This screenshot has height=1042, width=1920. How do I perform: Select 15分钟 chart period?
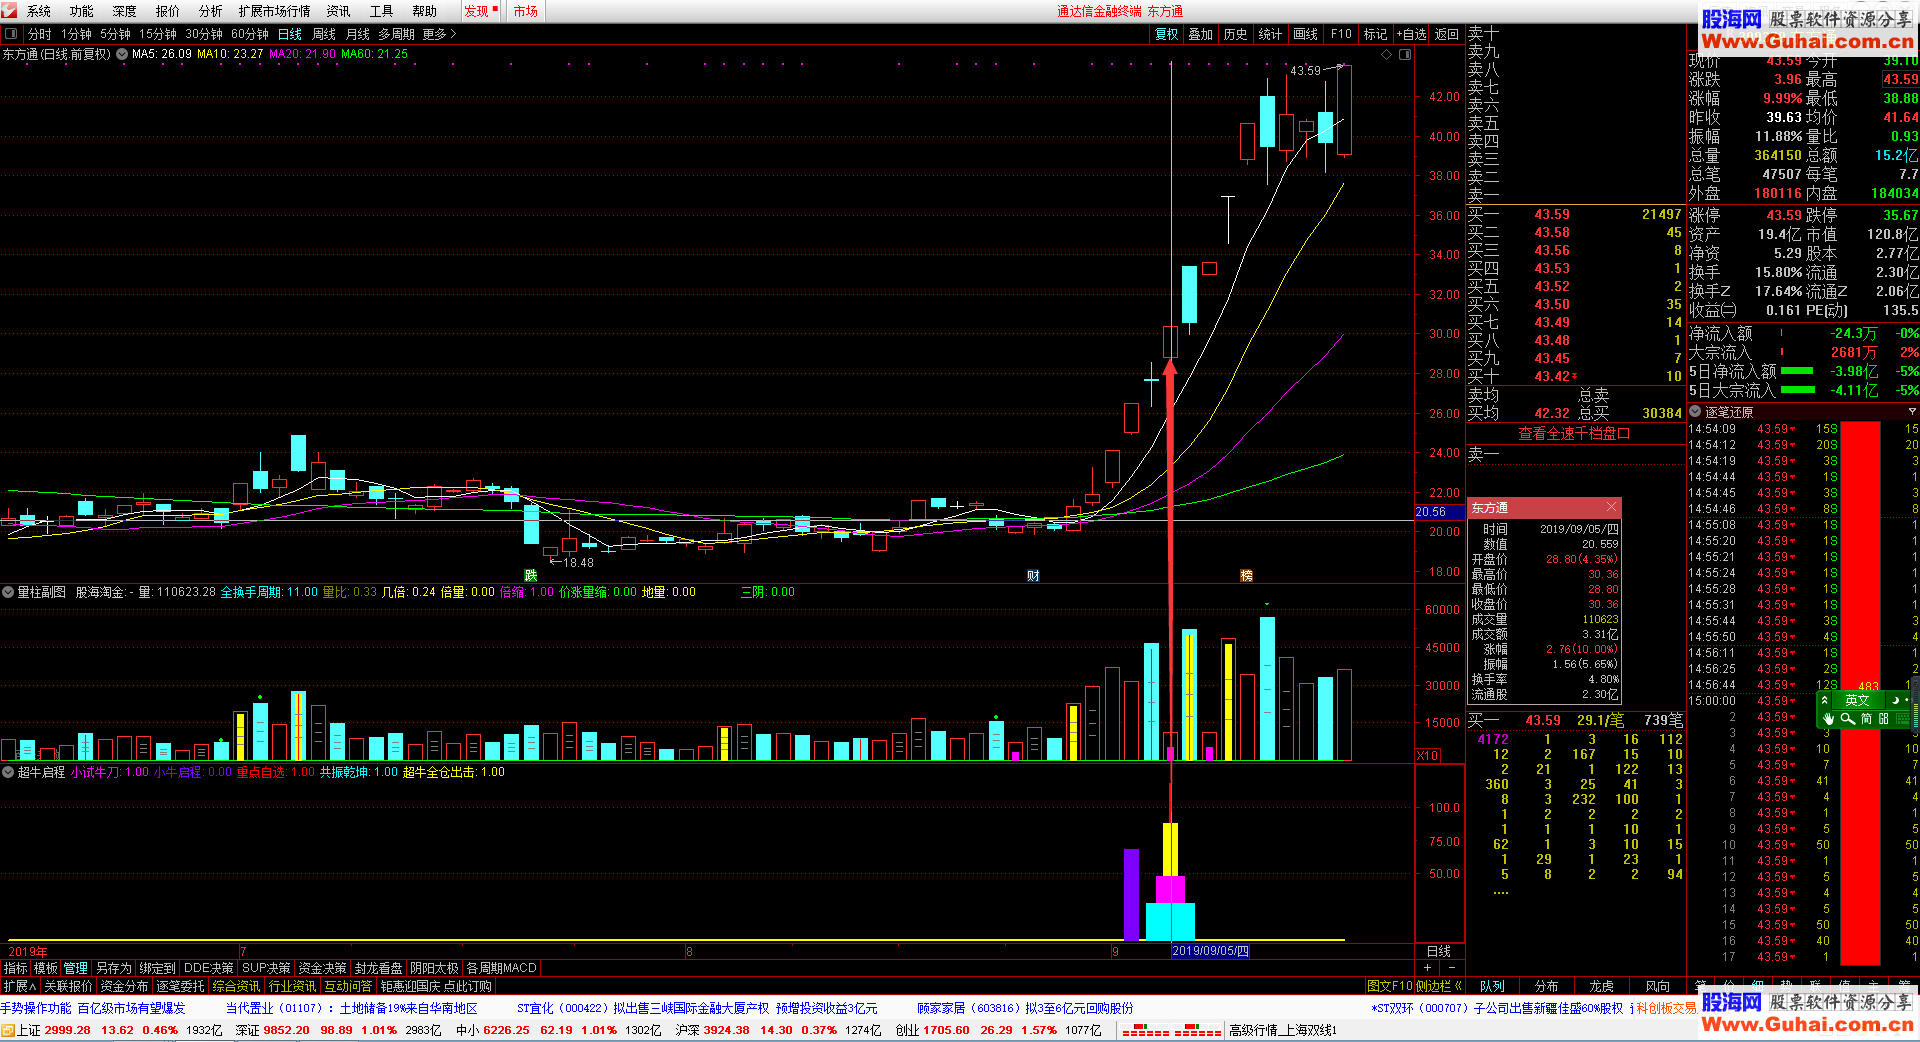tap(158, 34)
